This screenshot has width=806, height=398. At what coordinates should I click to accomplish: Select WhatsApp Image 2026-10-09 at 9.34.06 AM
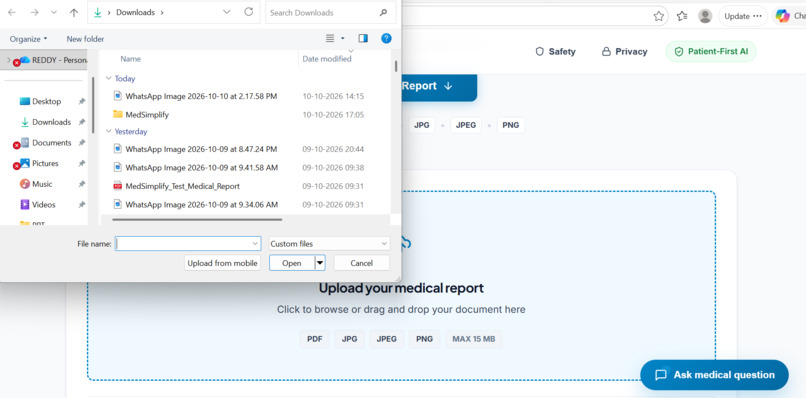(202, 205)
